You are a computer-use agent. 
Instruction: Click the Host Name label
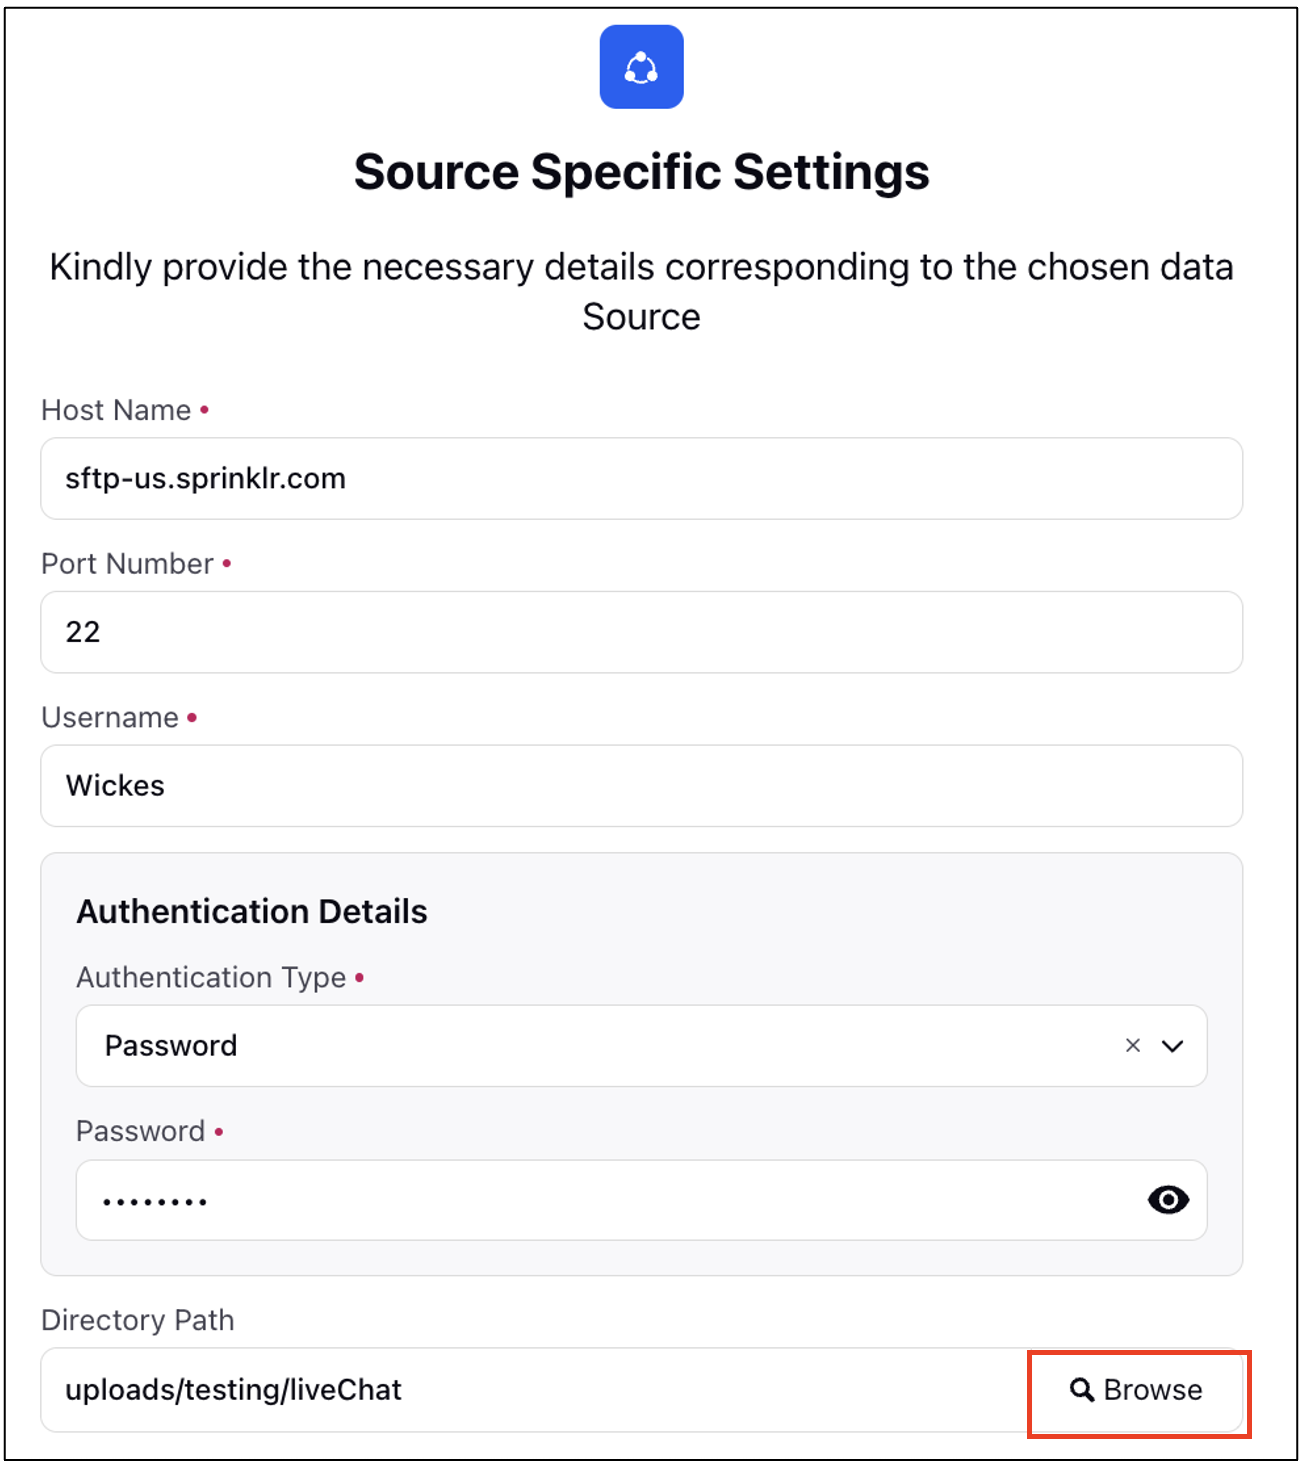[116, 410]
